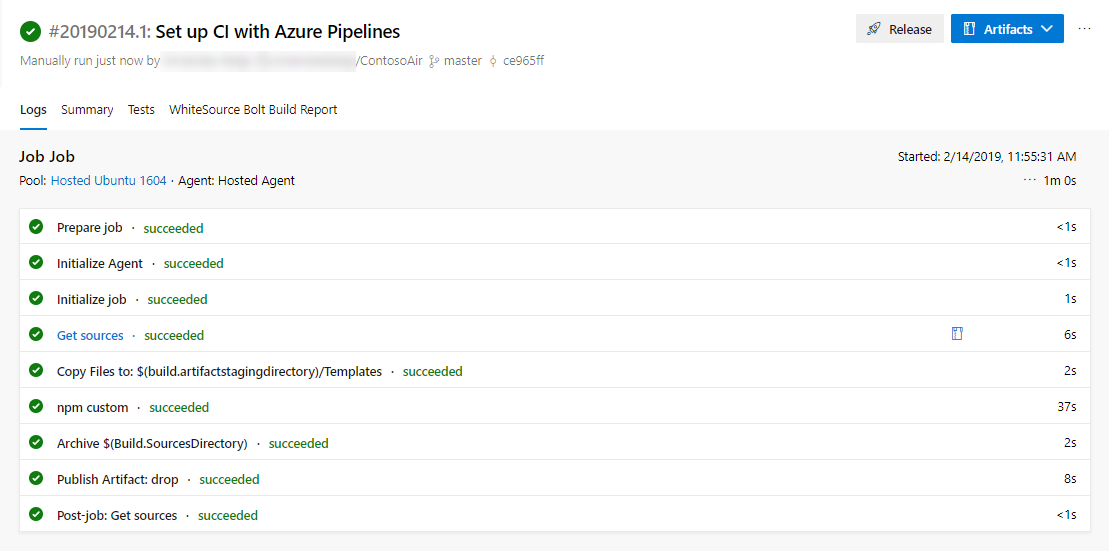The image size is (1109, 551).
Task: Click the green check icon for Get sources
Action: [36, 335]
